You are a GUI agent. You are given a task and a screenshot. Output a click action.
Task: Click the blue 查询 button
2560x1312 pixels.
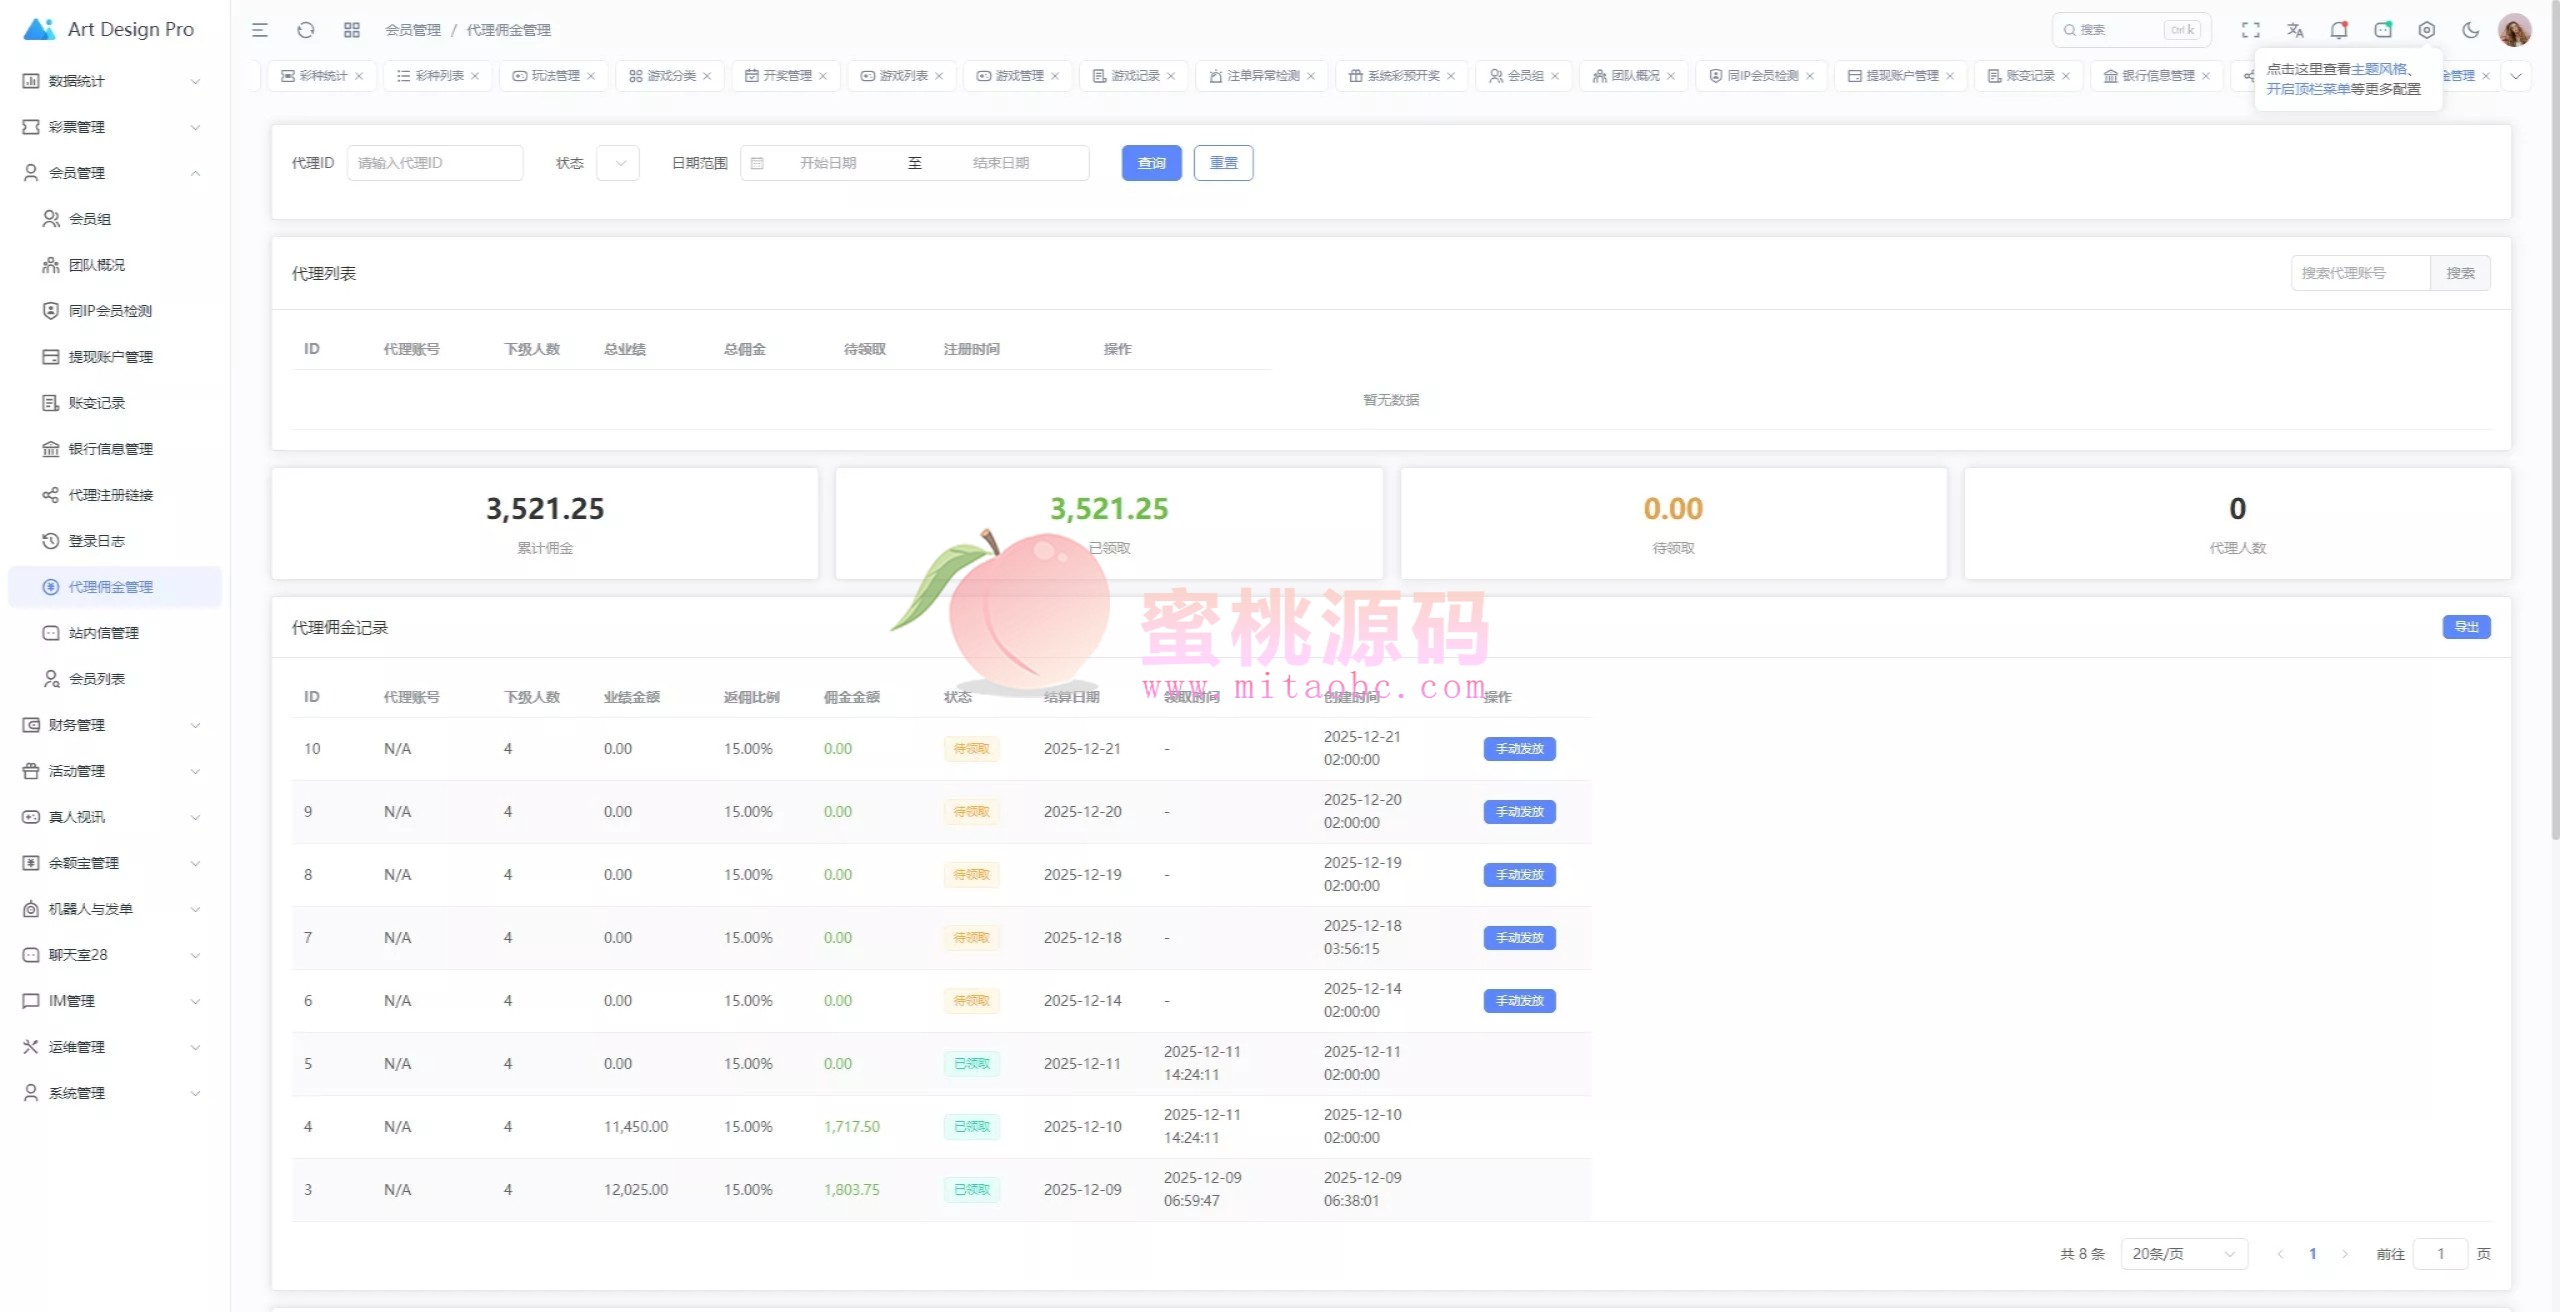(1151, 163)
